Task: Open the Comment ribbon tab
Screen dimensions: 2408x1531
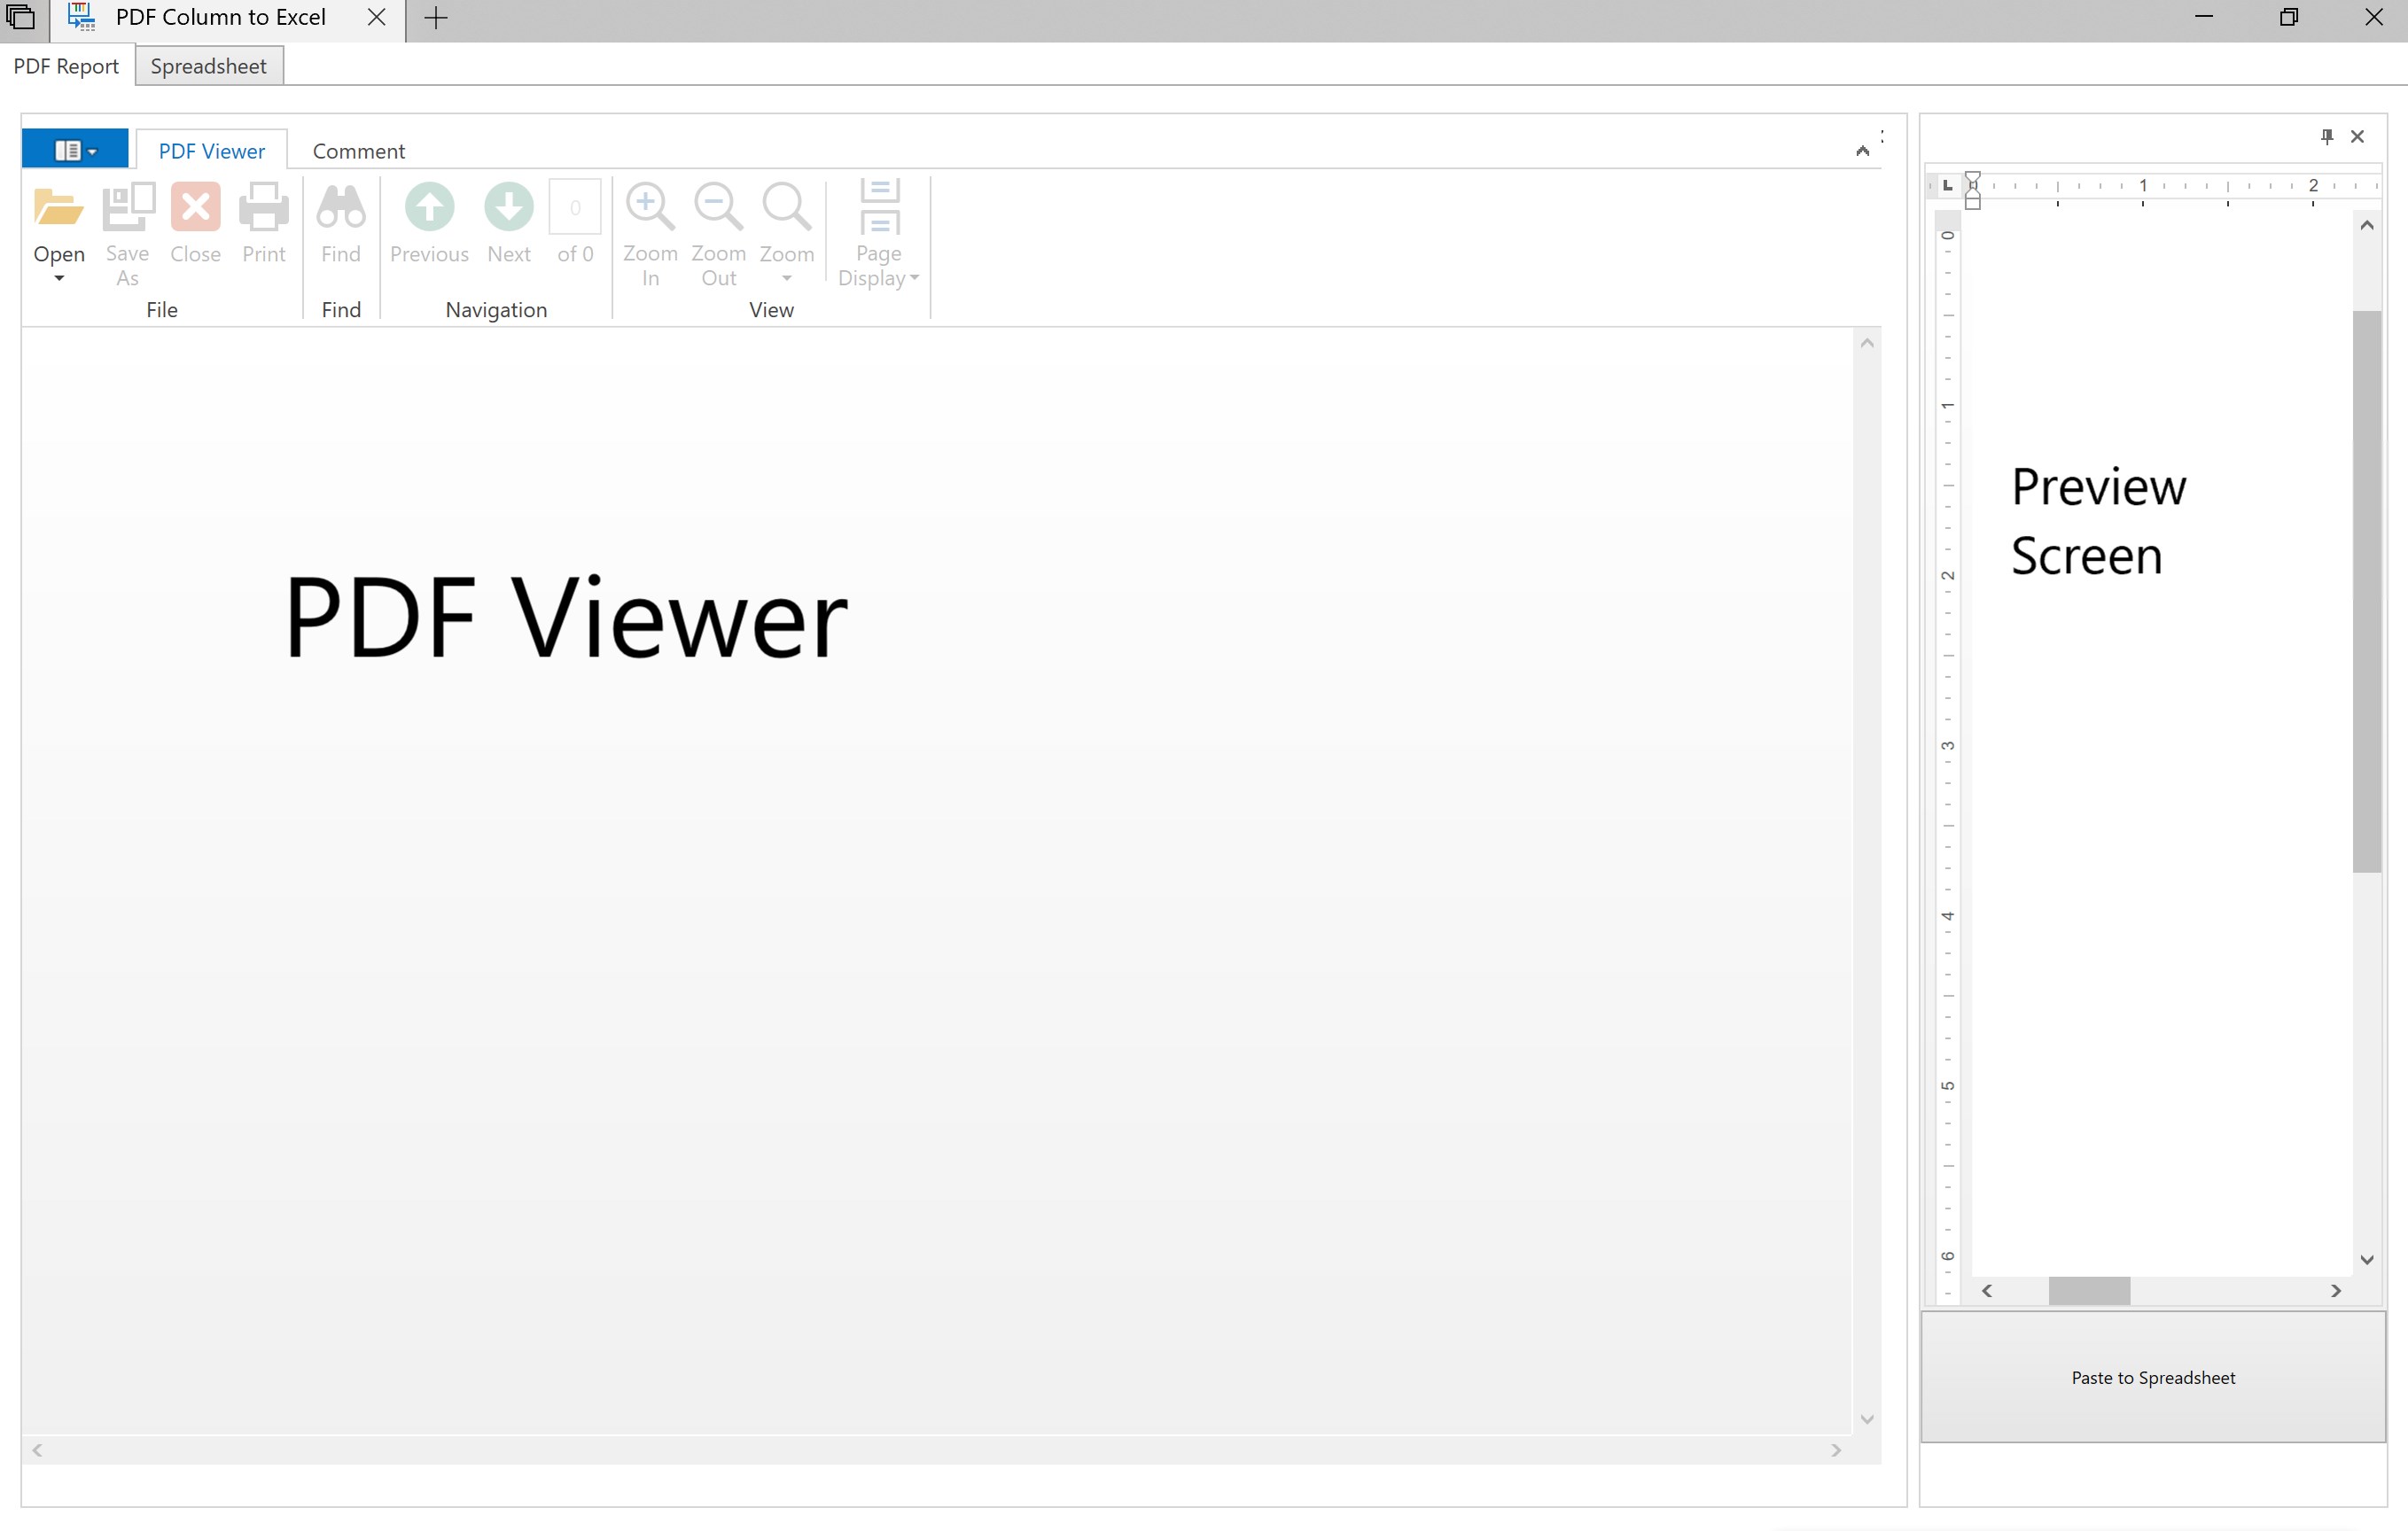Action: [x=358, y=151]
